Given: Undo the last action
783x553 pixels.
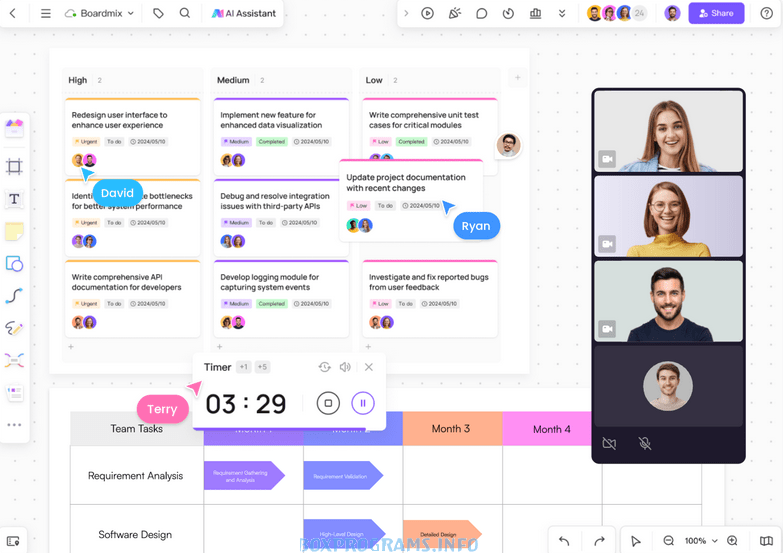Looking at the screenshot, I should click(564, 541).
